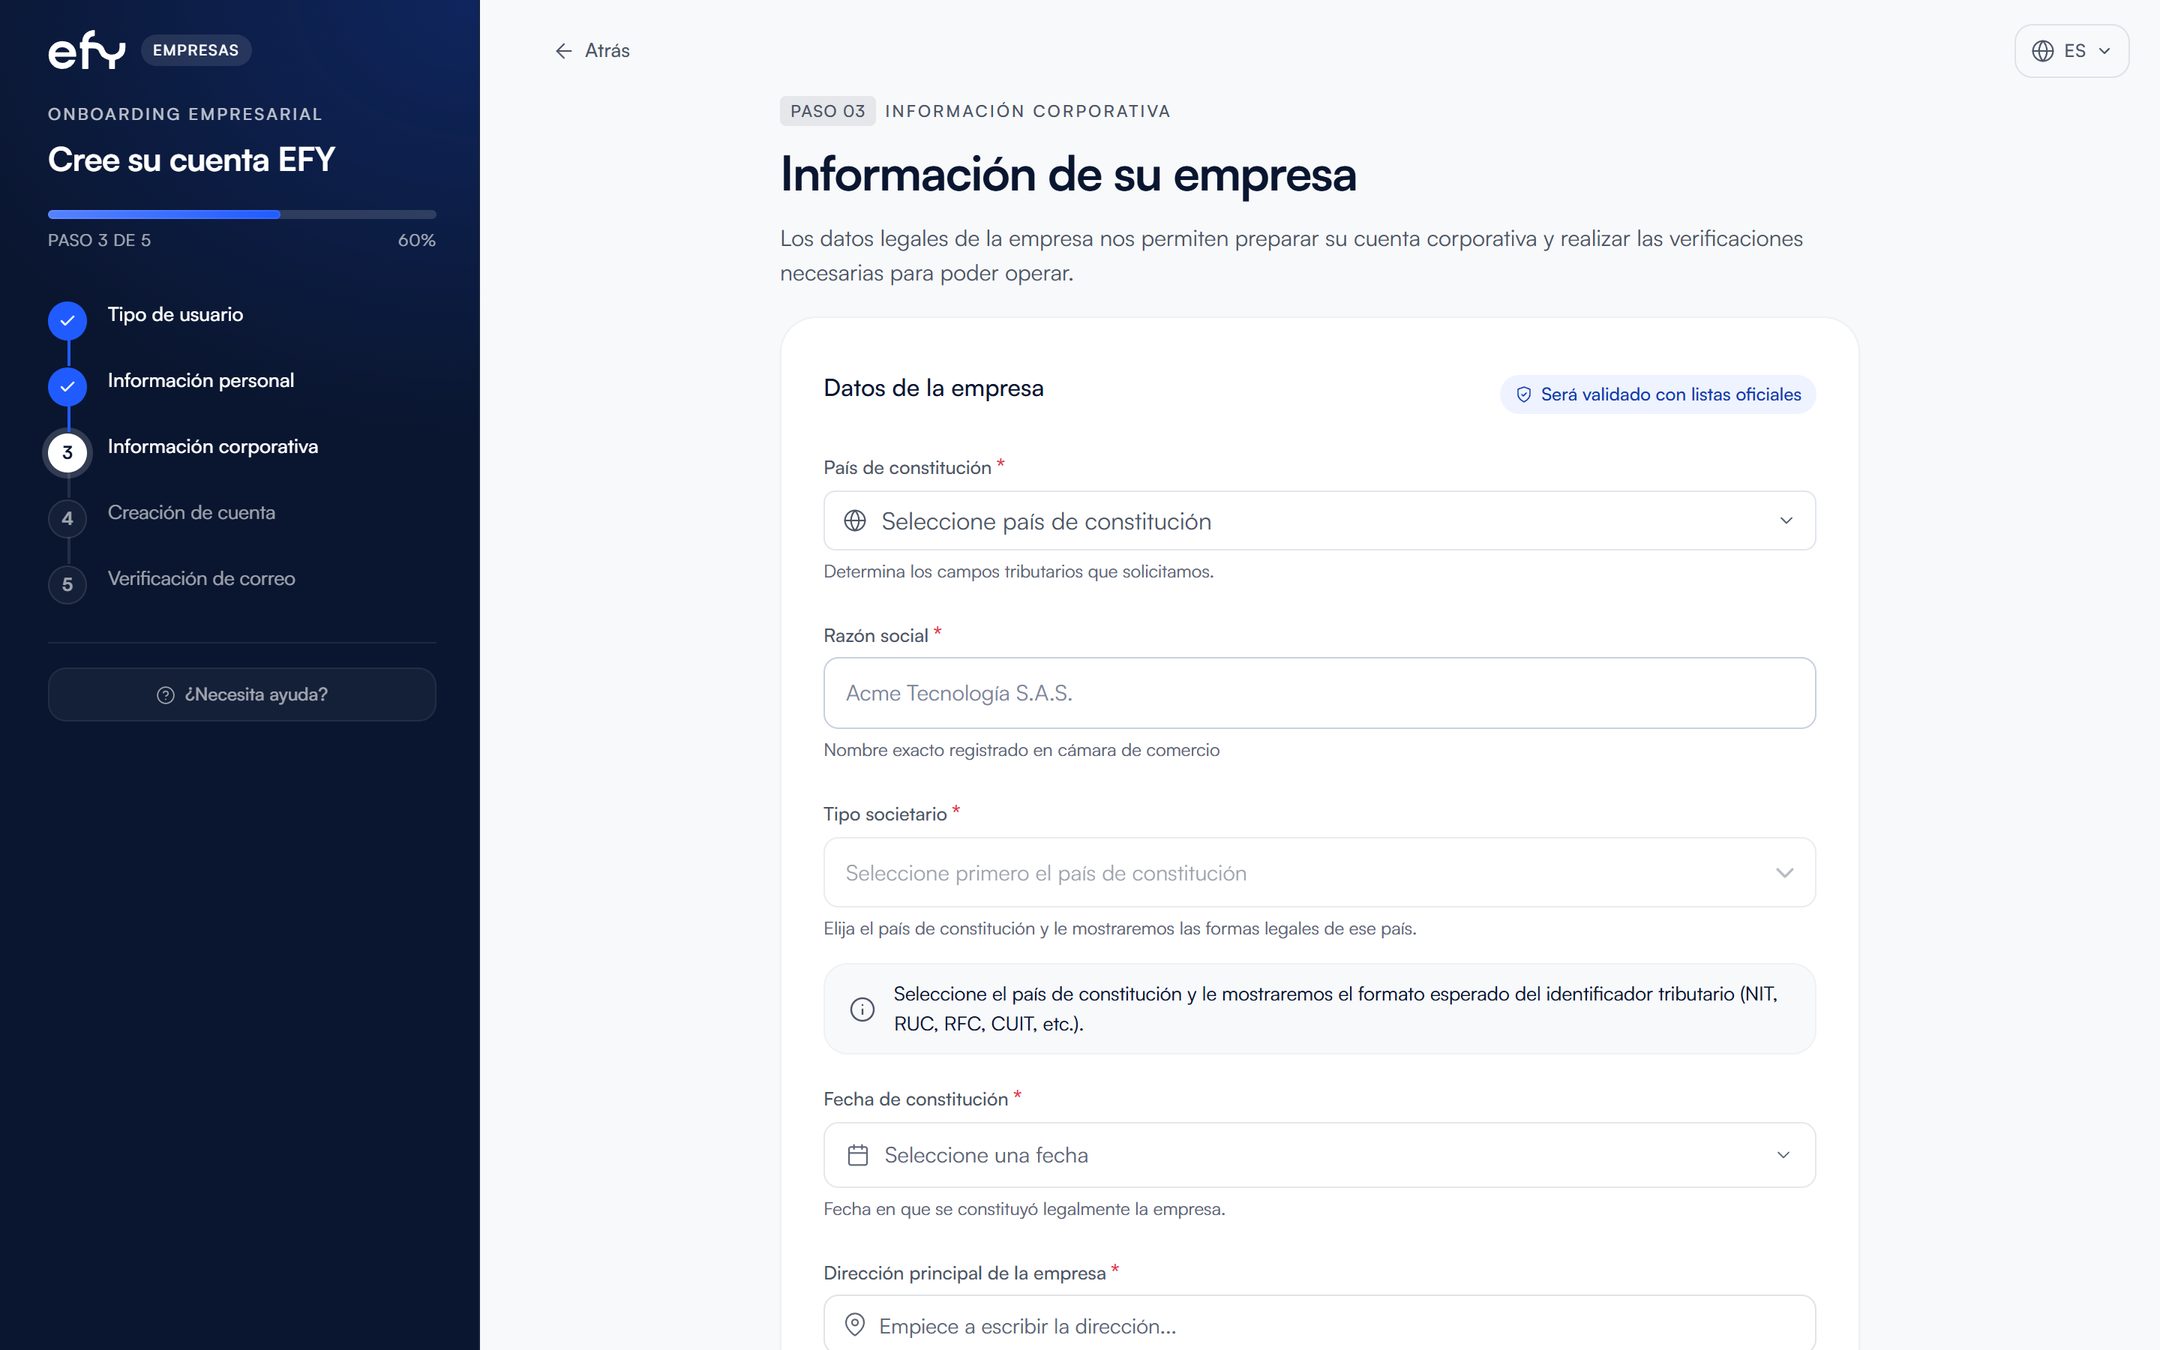
Task: Click the calendar icon in date field
Action: [x=858, y=1155]
